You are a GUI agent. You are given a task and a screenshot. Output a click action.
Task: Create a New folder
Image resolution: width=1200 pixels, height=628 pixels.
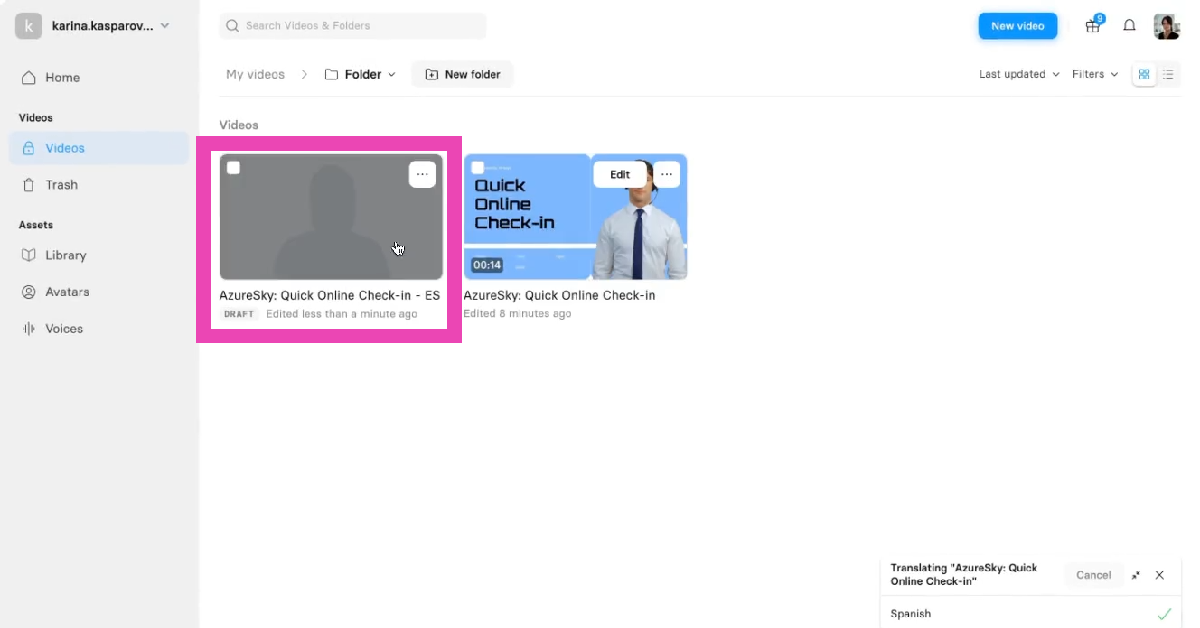coord(462,74)
